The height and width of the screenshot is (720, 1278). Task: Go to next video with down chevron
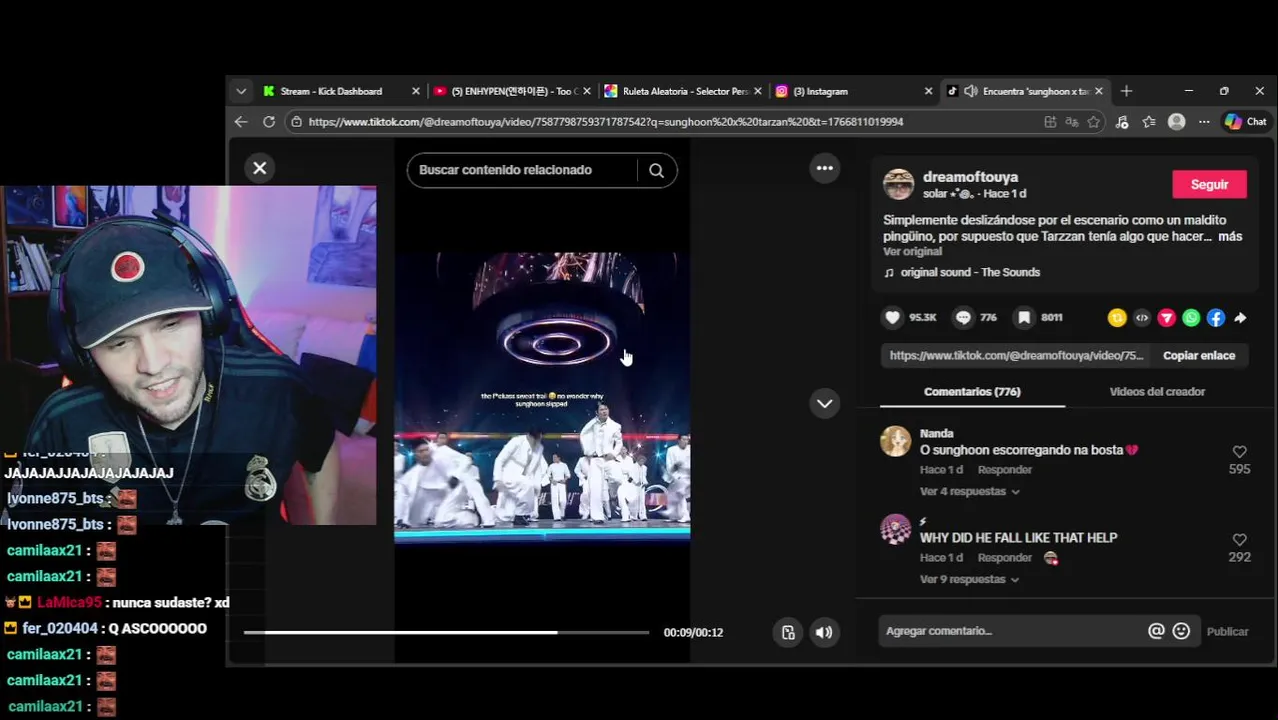pos(825,403)
